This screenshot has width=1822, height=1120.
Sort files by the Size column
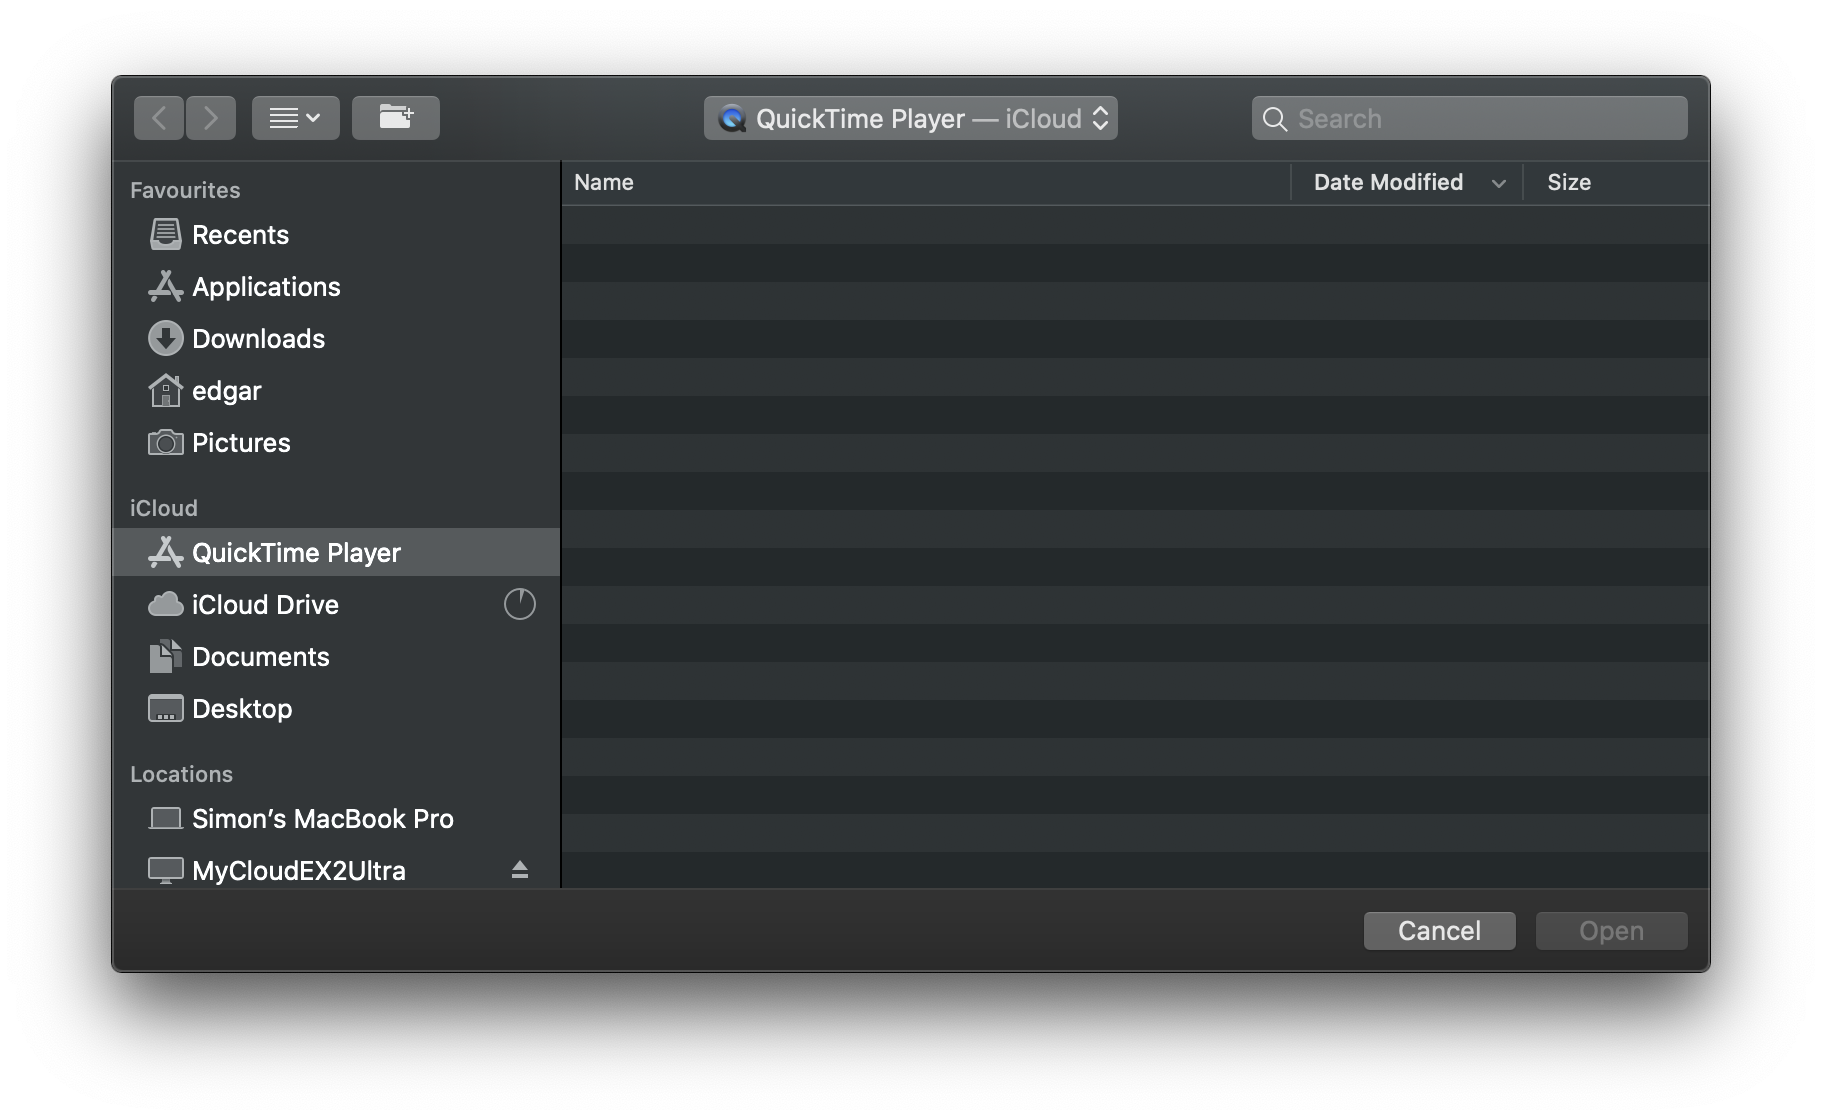pos(1569,182)
